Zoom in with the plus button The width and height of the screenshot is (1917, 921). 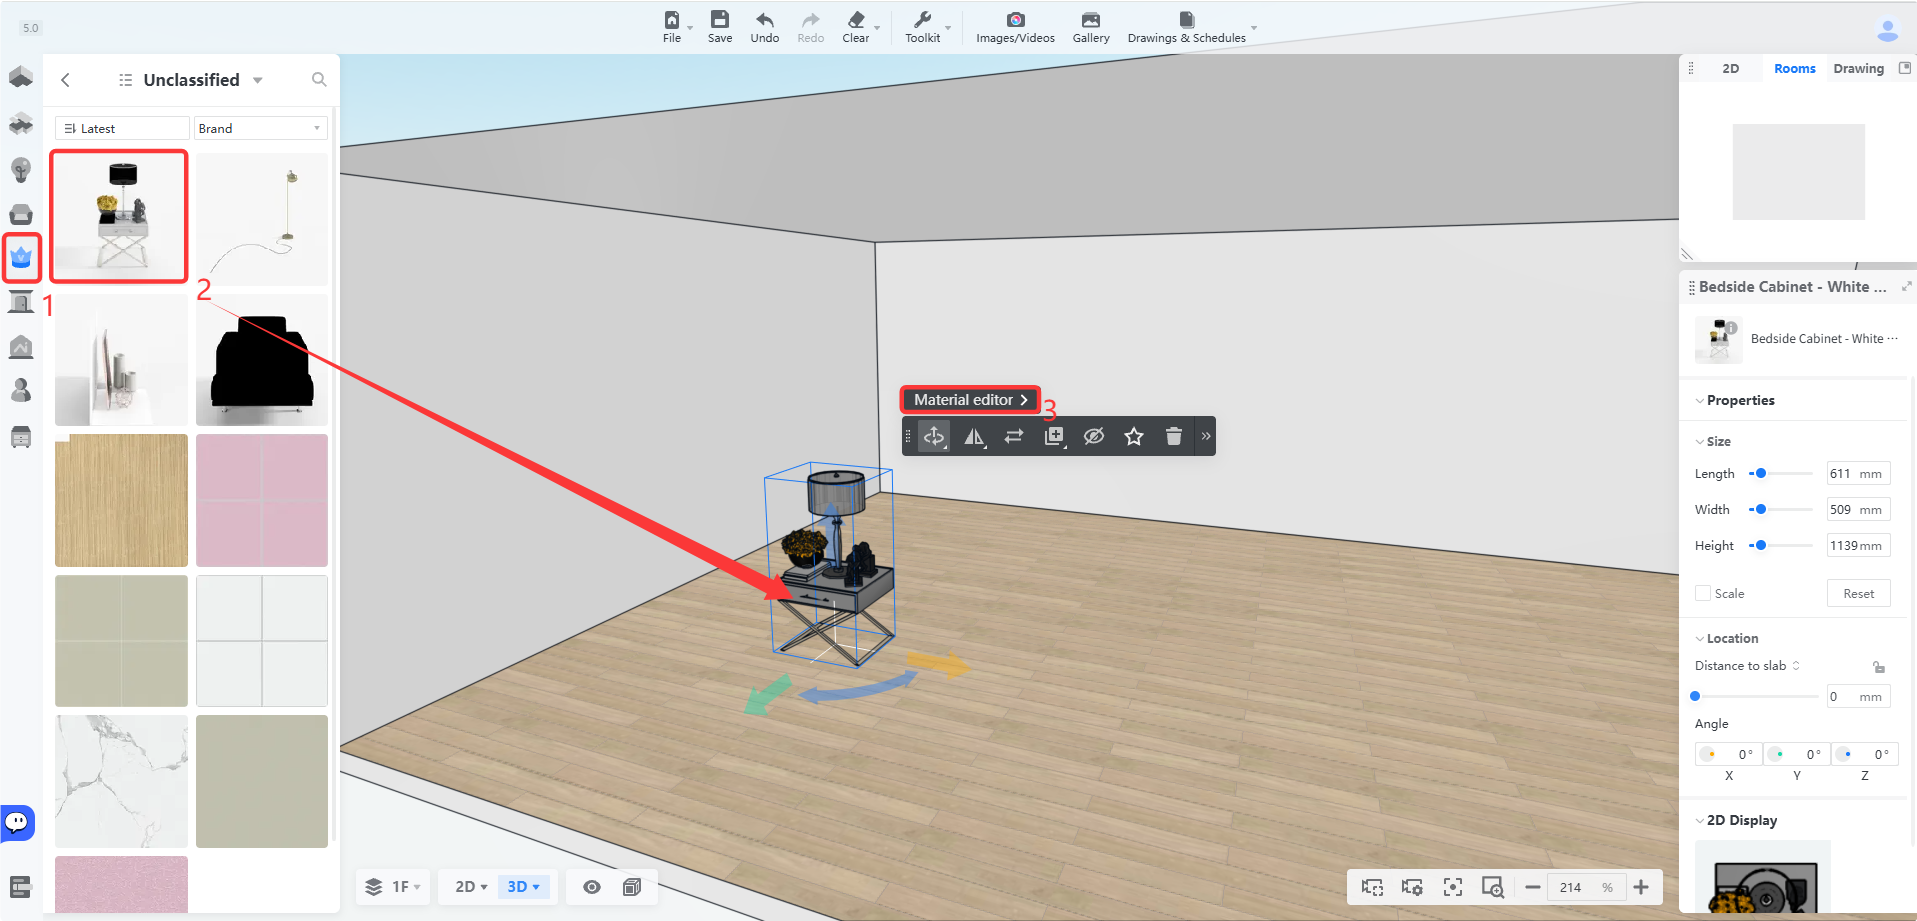(x=1641, y=887)
